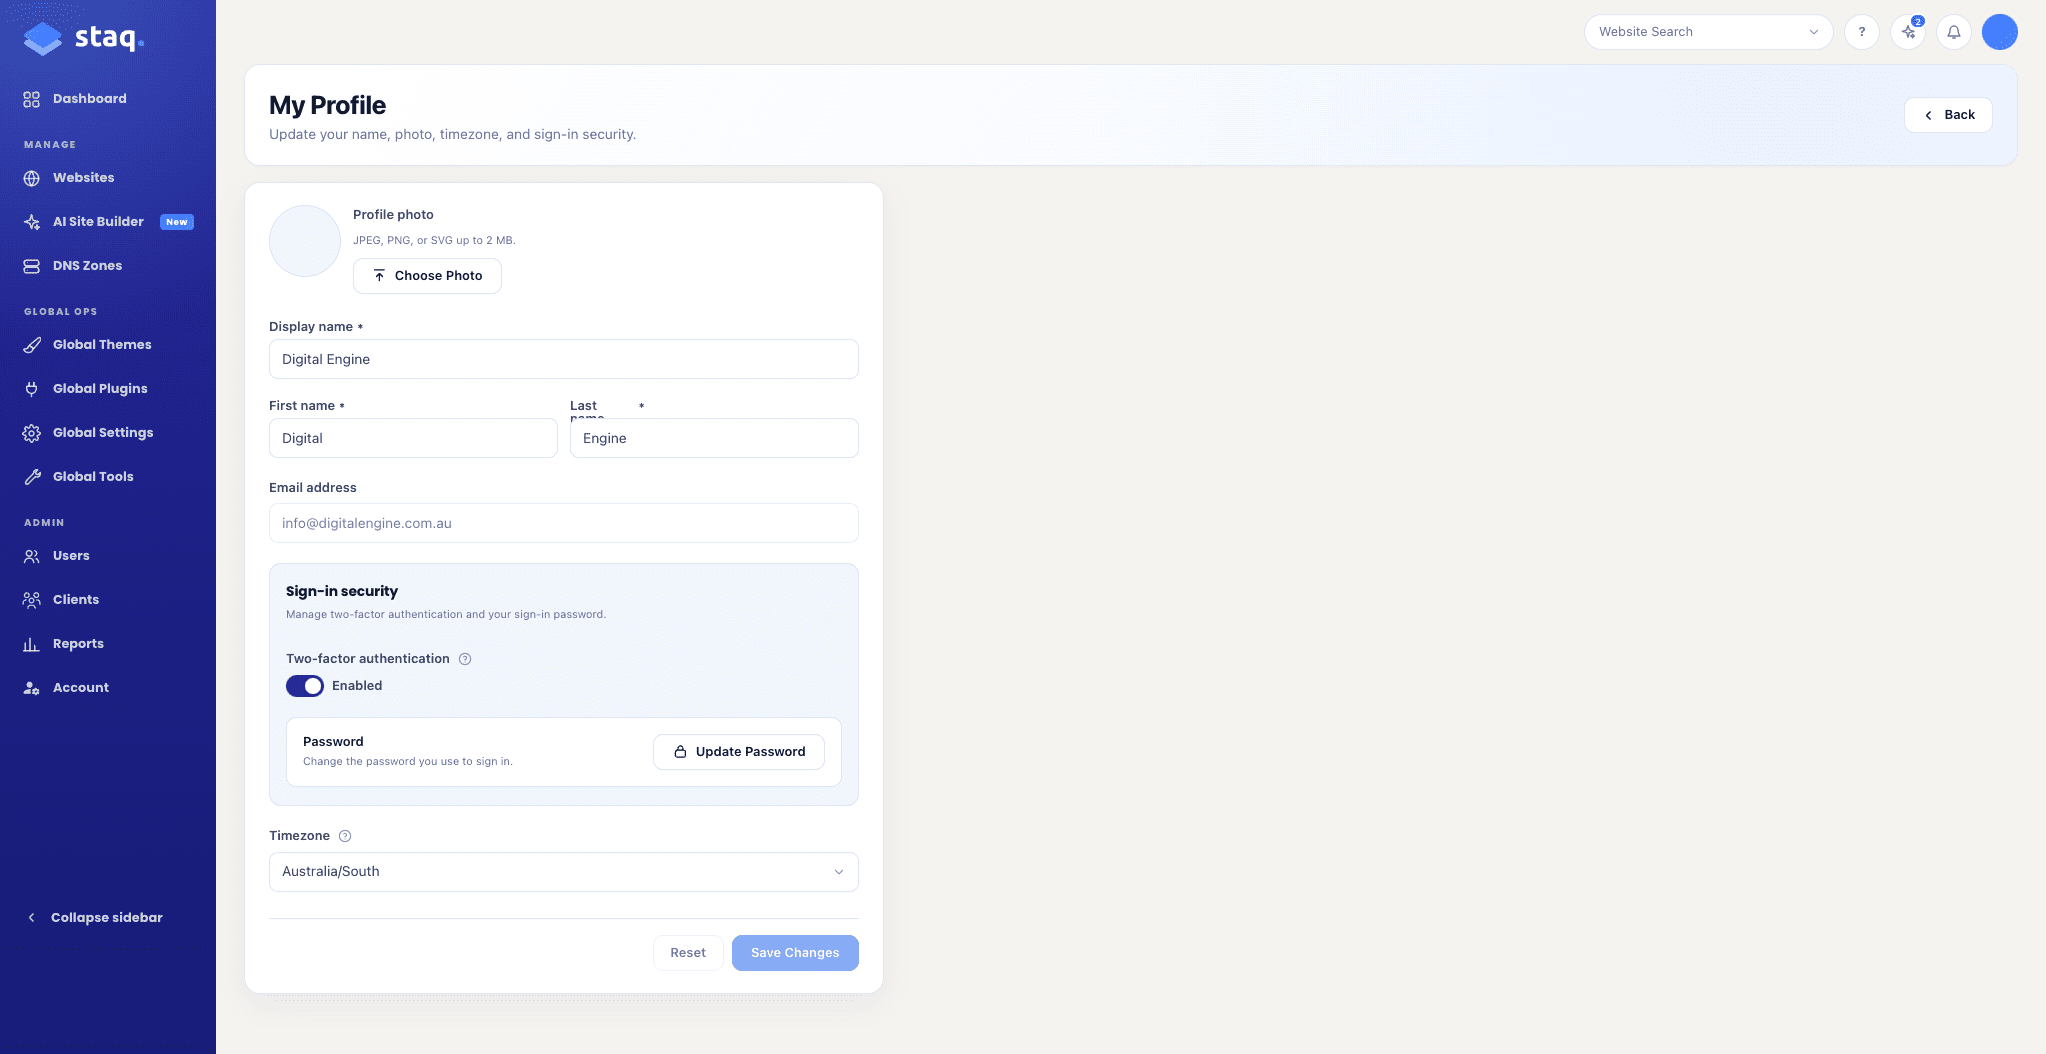The height and width of the screenshot is (1054, 2046).
Task: Click the two-factor authentication info icon
Action: point(465,659)
